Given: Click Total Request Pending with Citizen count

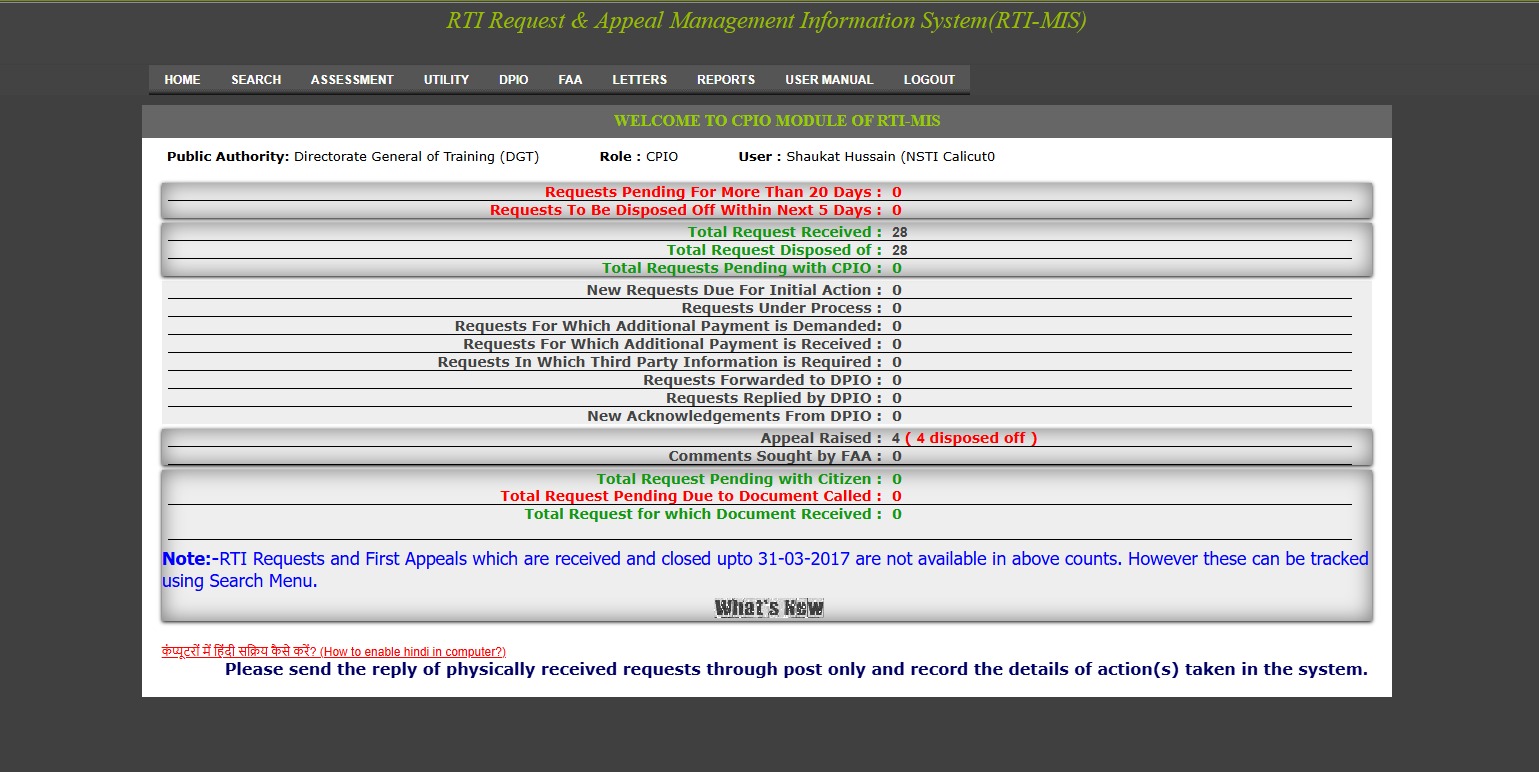Looking at the screenshot, I should [897, 479].
